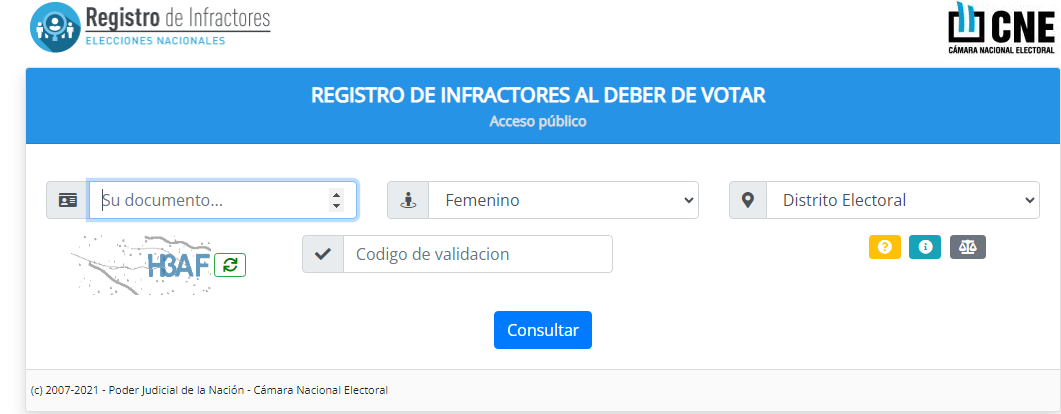Click the CNE Cámara Nacional Electoral logo
The height and width of the screenshot is (414, 1061).
click(x=1001, y=28)
